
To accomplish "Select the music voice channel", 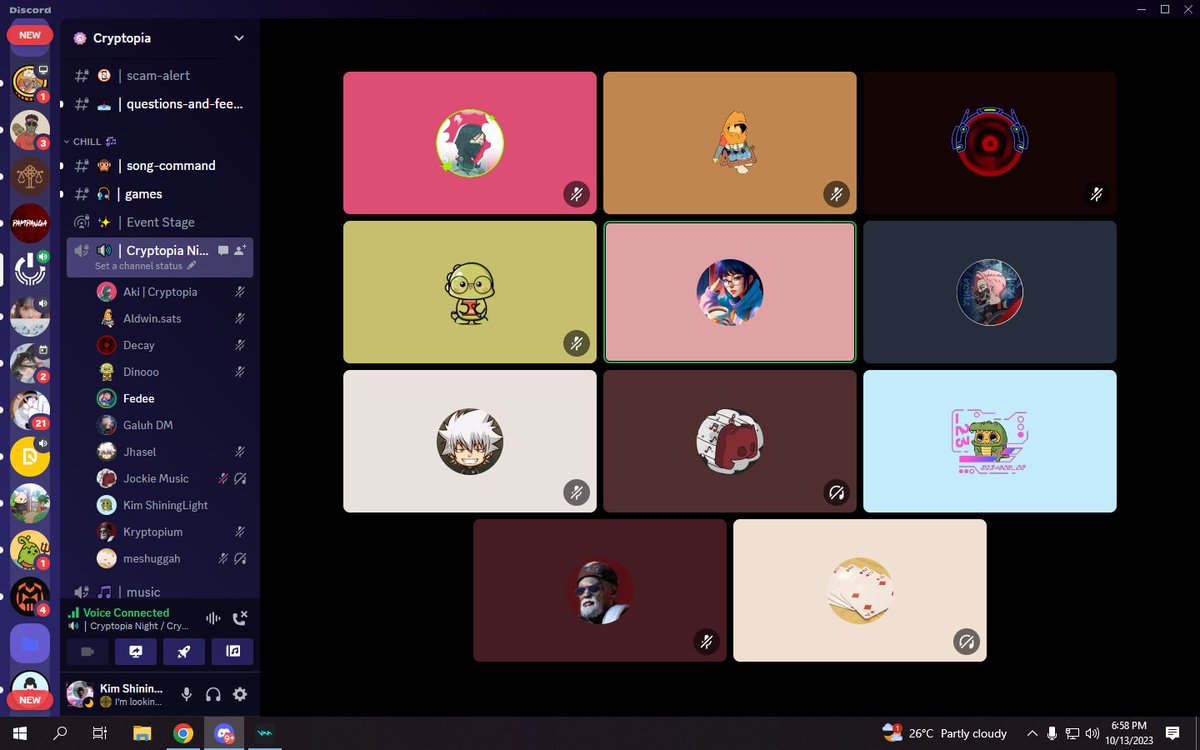I will tap(160, 592).
